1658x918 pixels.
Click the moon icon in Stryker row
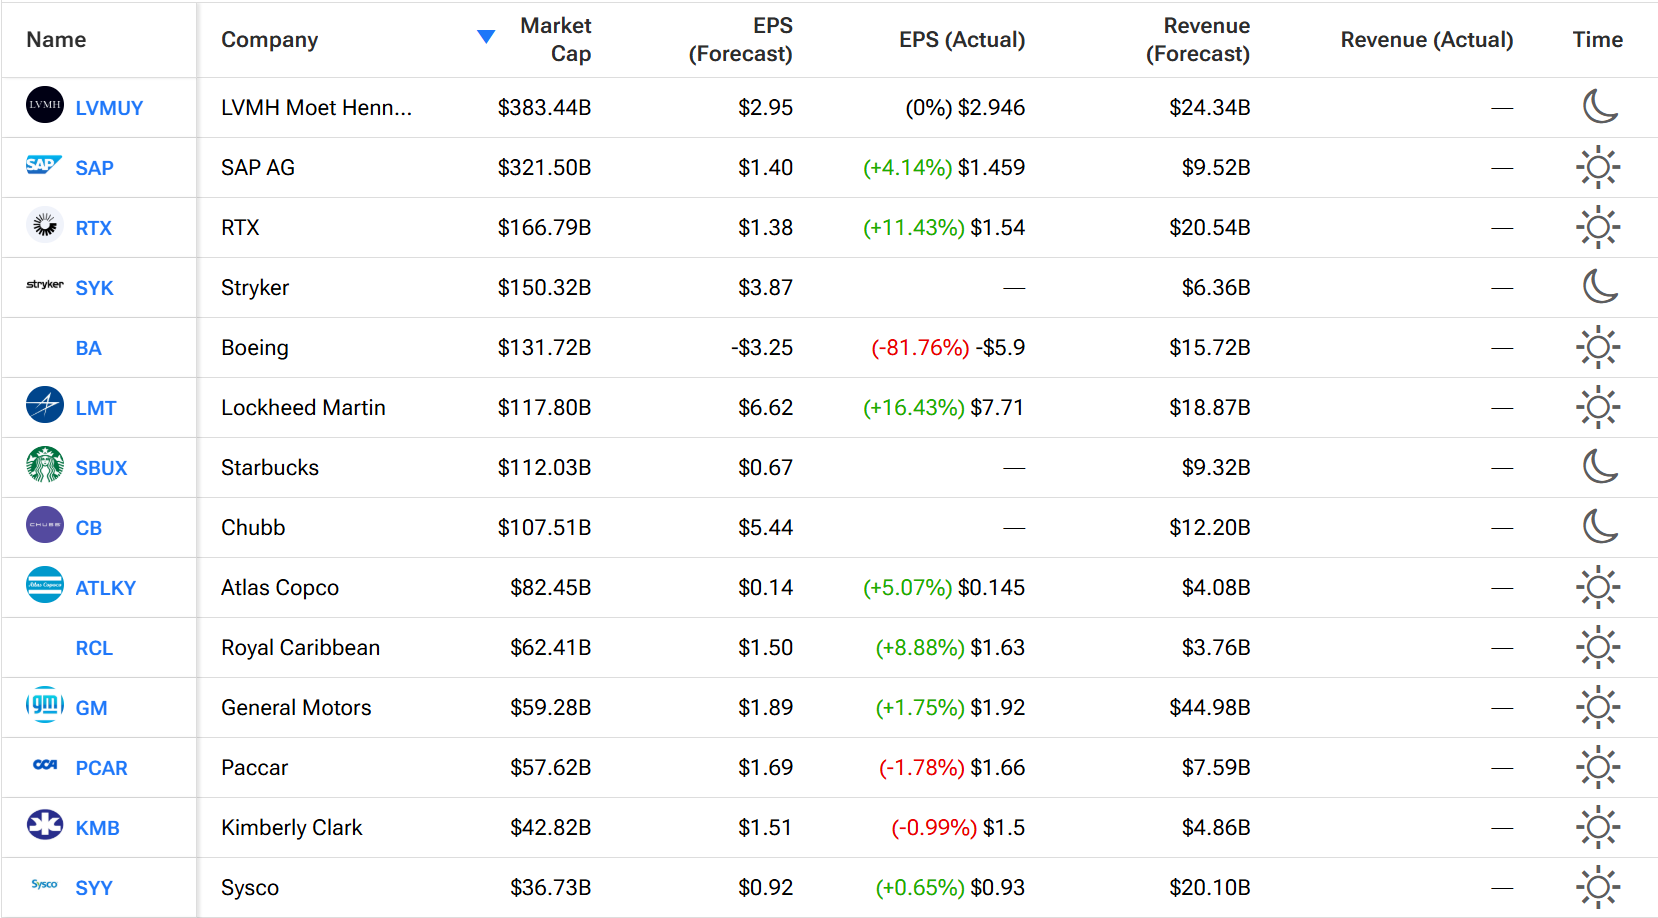tap(1599, 286)
